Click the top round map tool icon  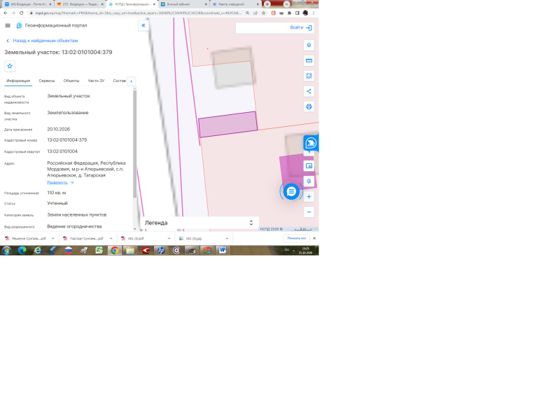[309, 45]
